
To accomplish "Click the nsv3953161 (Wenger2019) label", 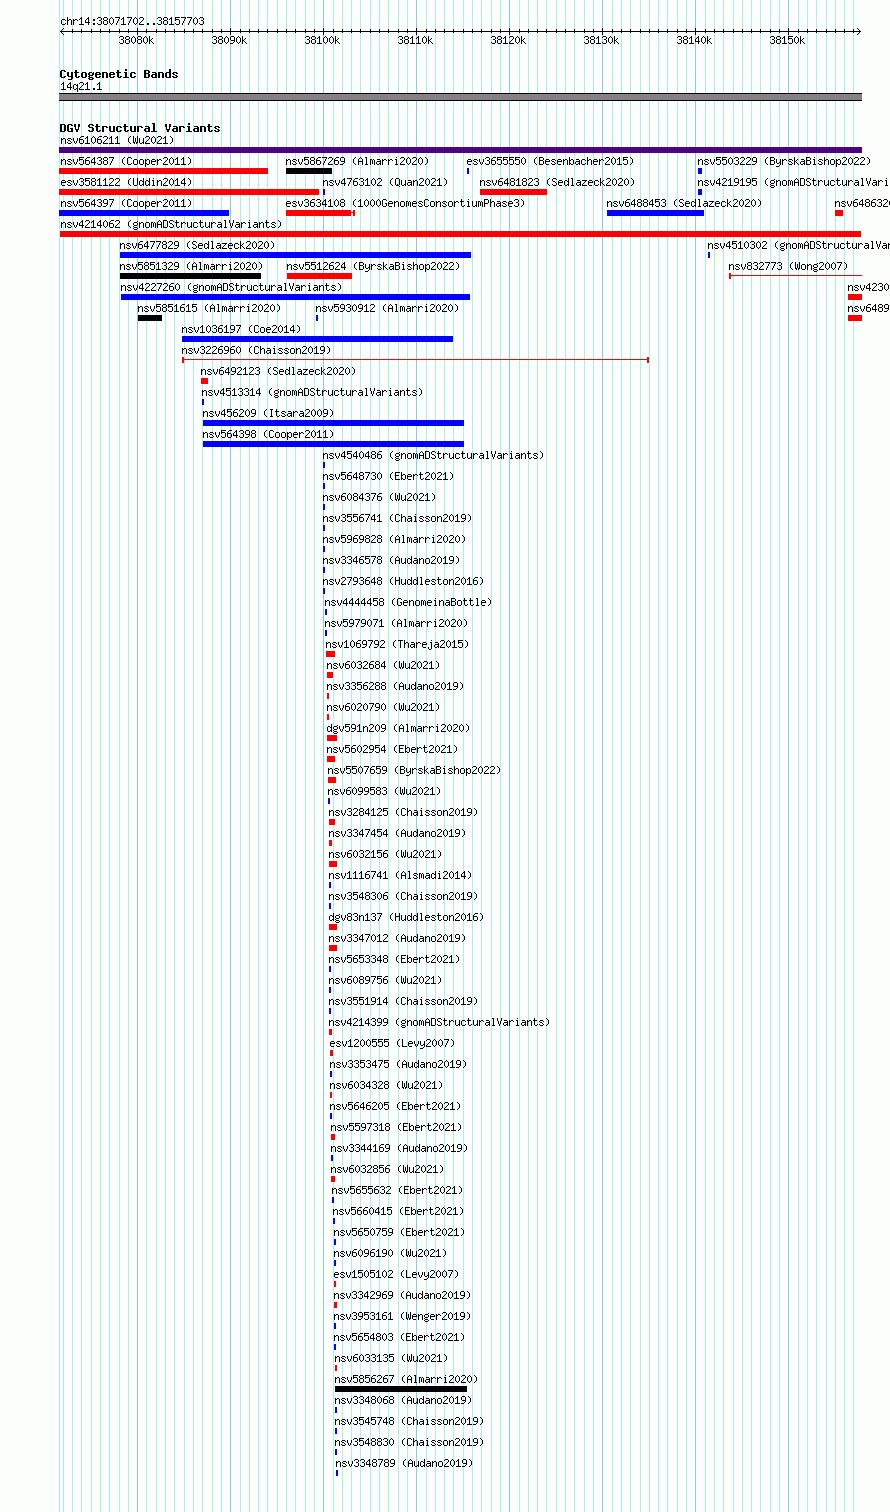I will pyautogui.click(x=402, y=1316).
